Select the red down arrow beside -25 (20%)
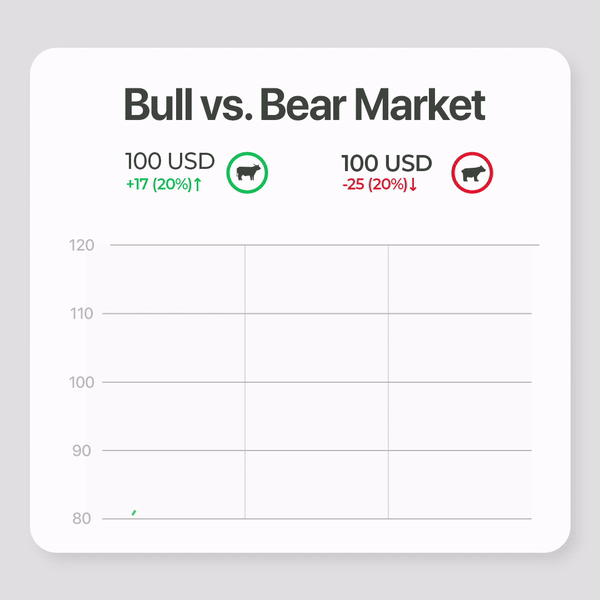Viewport: 600px width, 600px height. point(413,185)
